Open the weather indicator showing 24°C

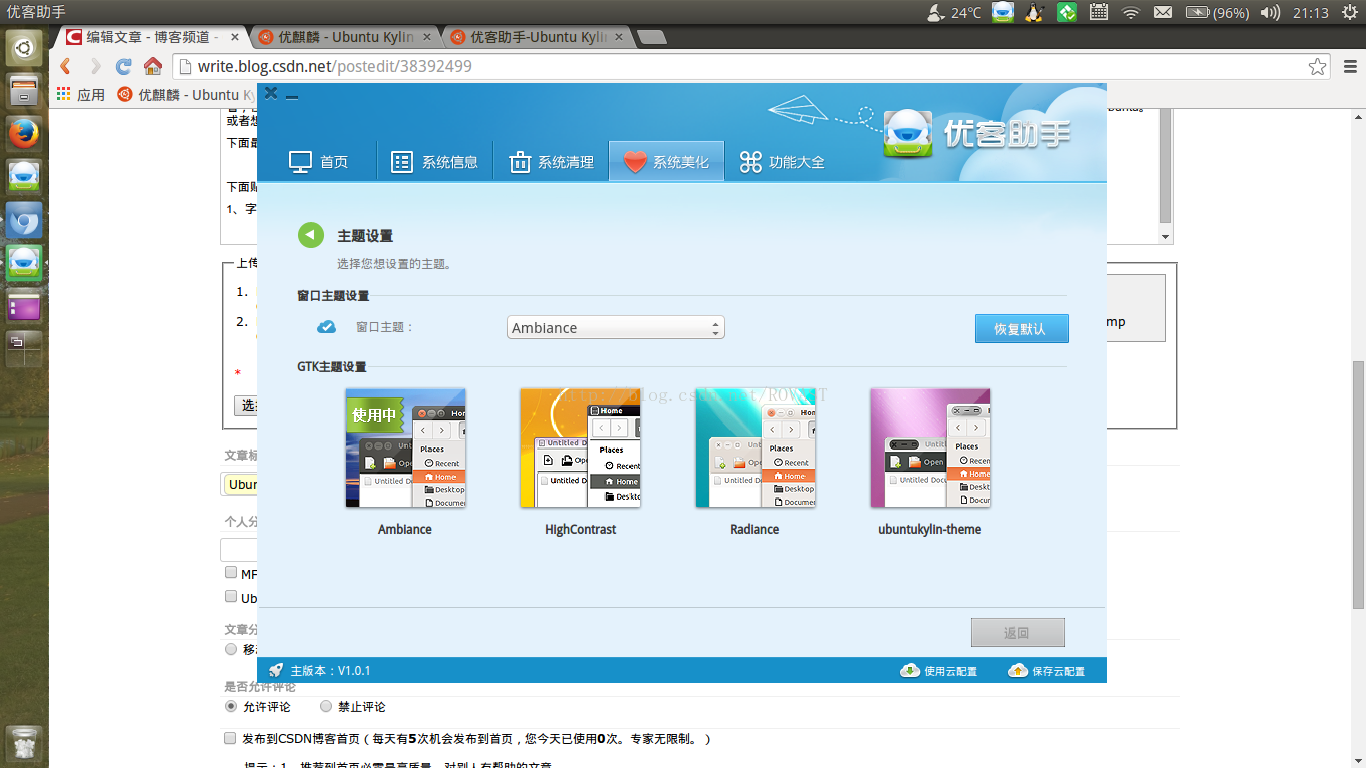(954, 12)
